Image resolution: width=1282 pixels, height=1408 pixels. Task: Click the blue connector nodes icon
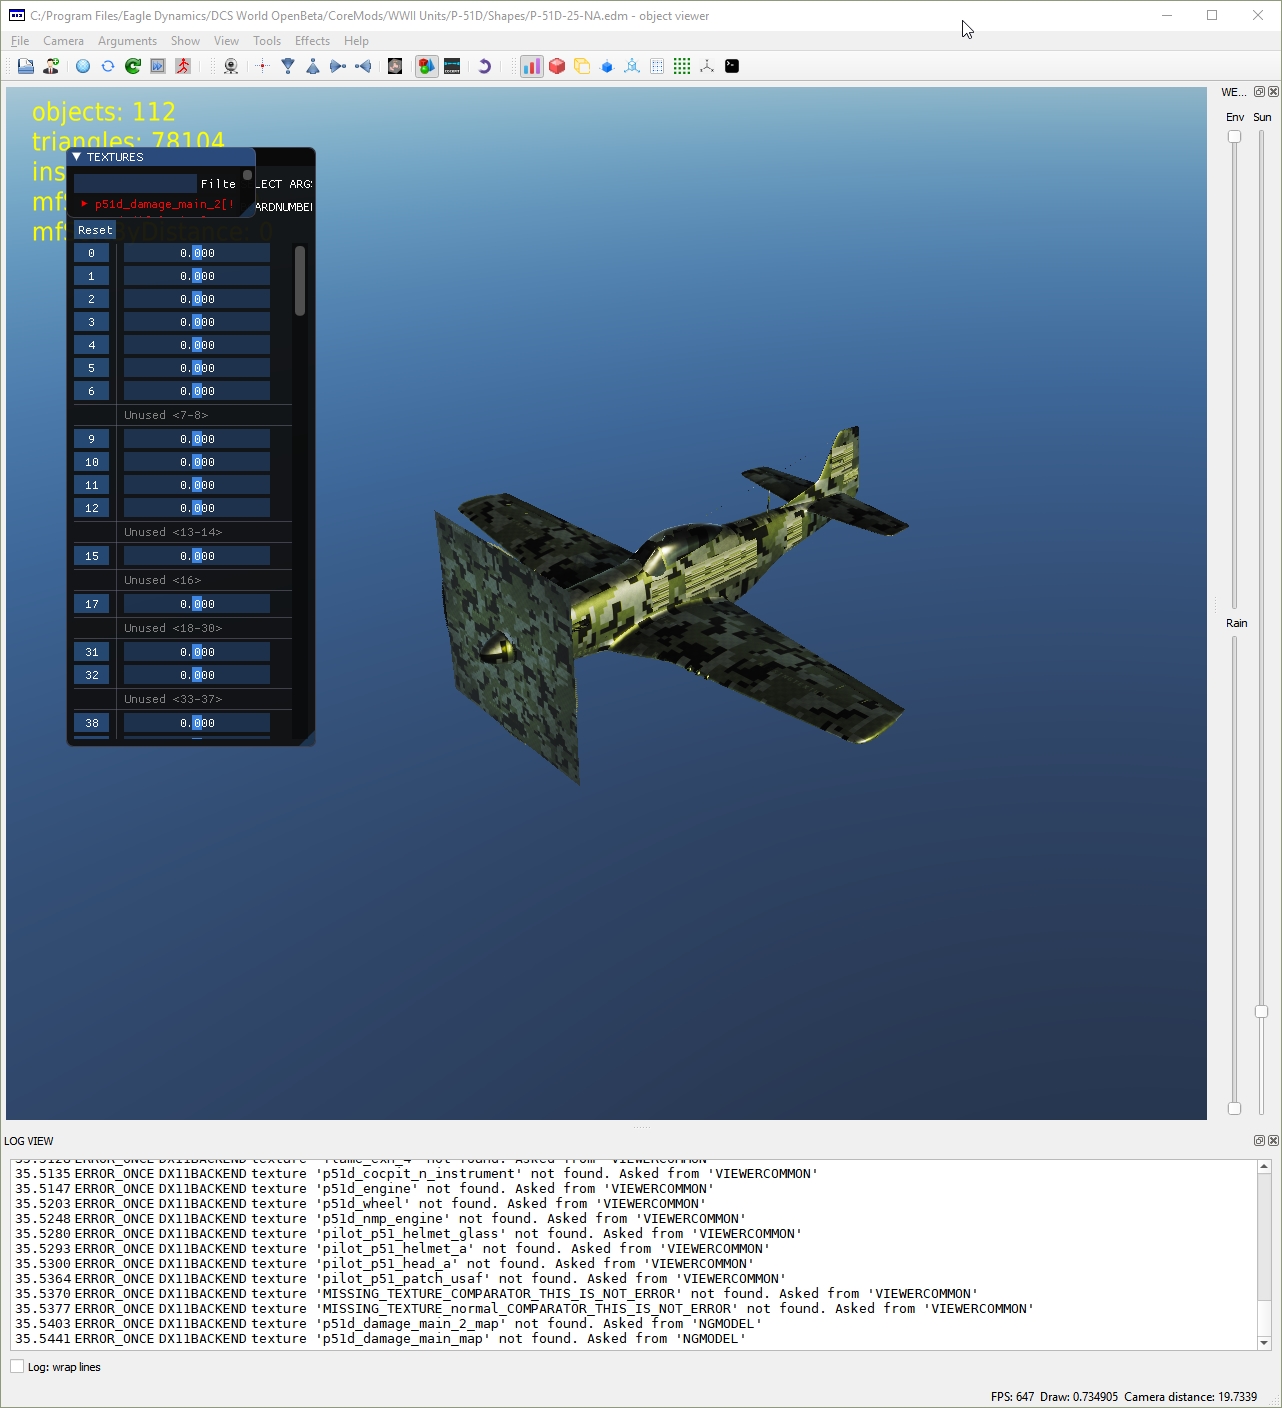click(x=632, y=66)
